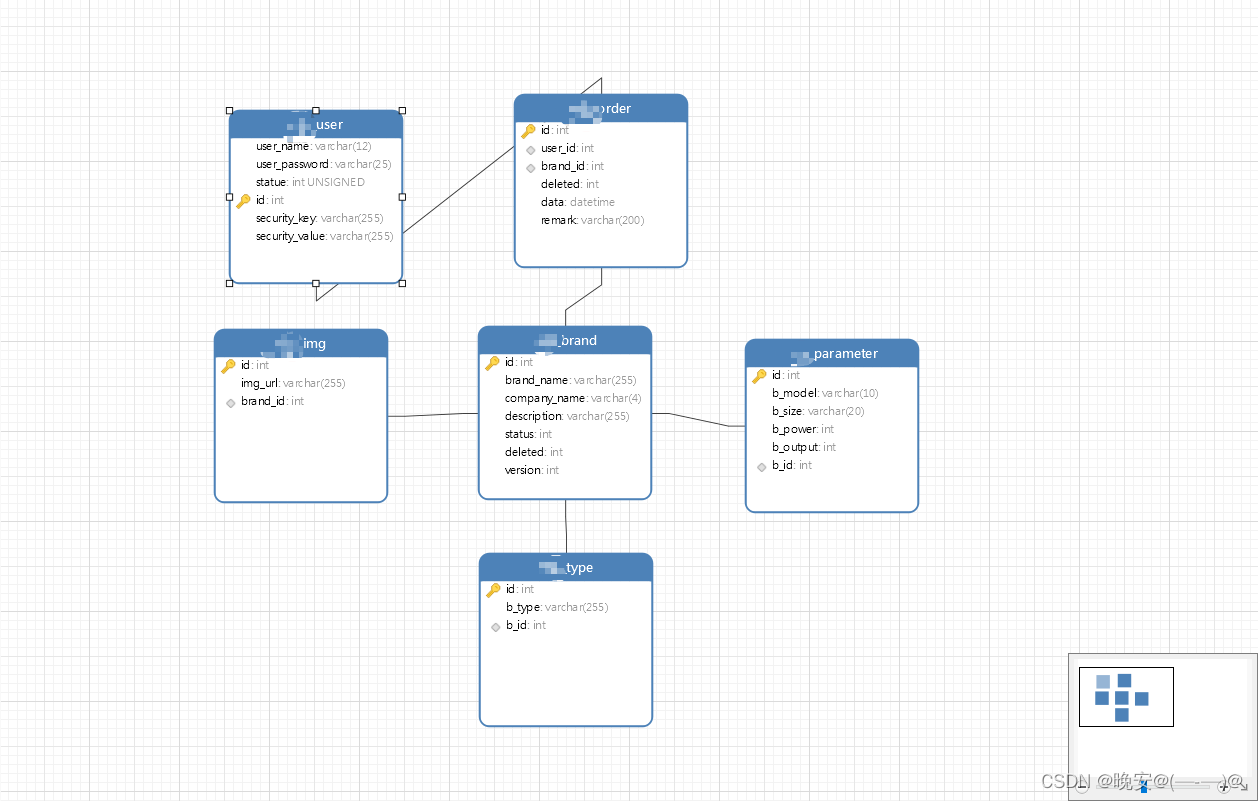The height and width of the screenshot is (801, 1258).
Task: Select the b_type varchar(255) field
Action: 557,608
